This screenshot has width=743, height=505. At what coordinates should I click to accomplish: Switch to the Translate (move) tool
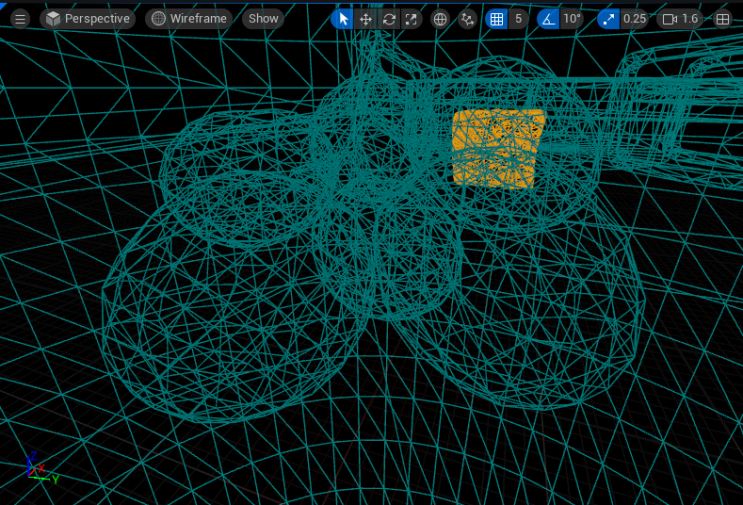pos(366,18)
